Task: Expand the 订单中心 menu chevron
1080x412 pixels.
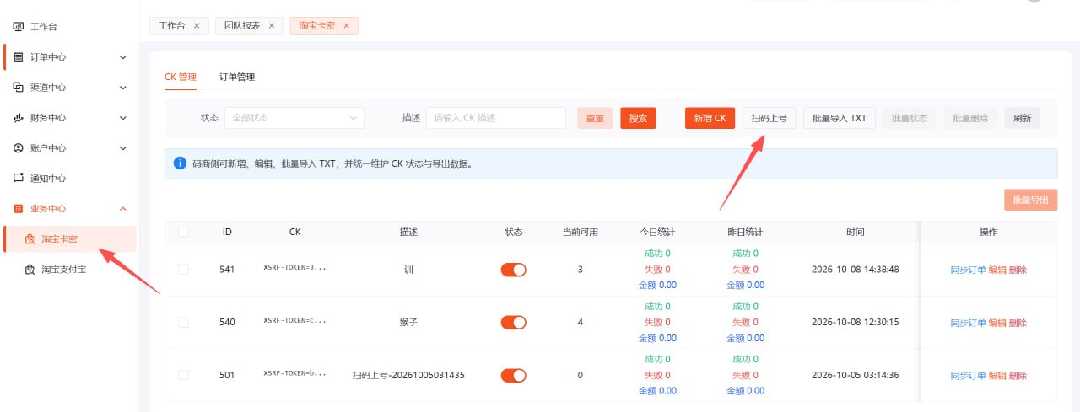Action: tap(123, 57)
